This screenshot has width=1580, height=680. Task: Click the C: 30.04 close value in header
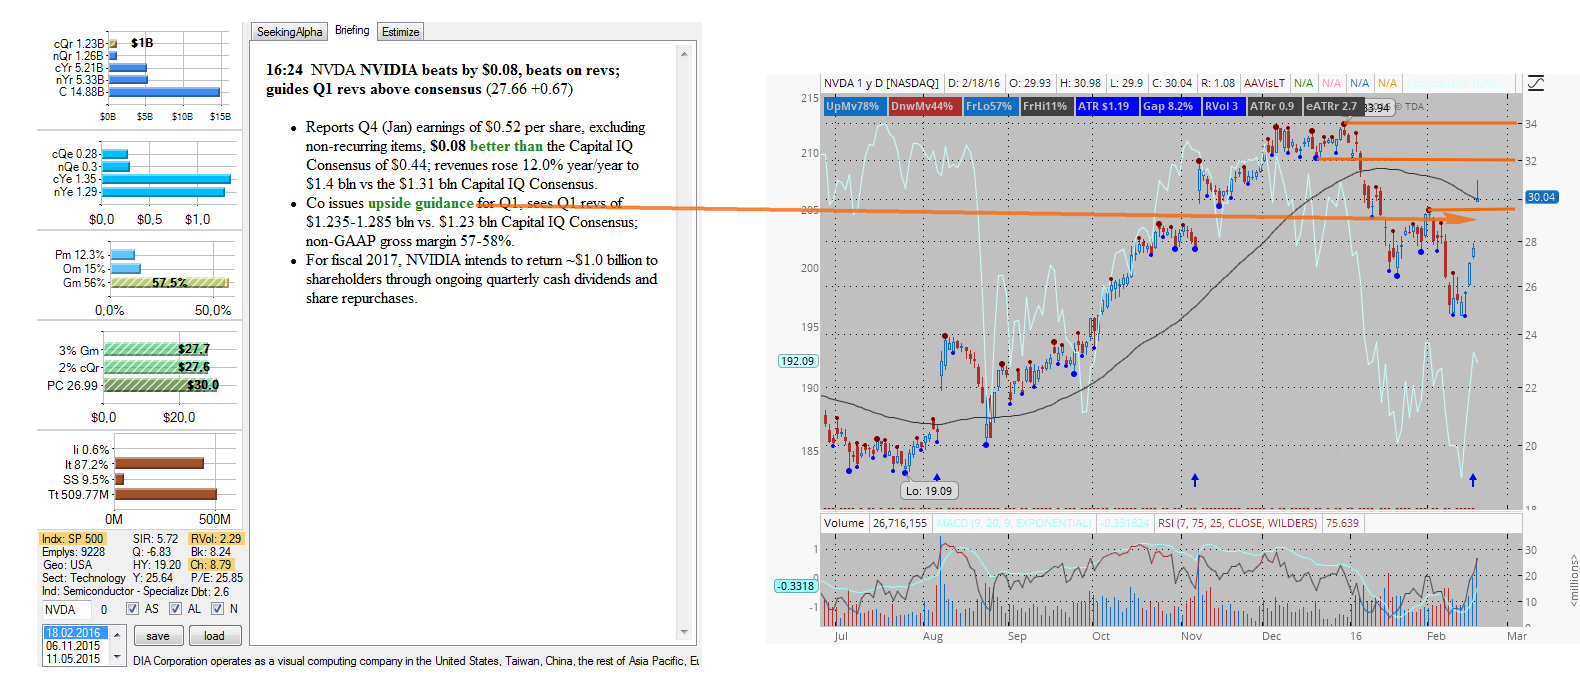click(1172, 83)
